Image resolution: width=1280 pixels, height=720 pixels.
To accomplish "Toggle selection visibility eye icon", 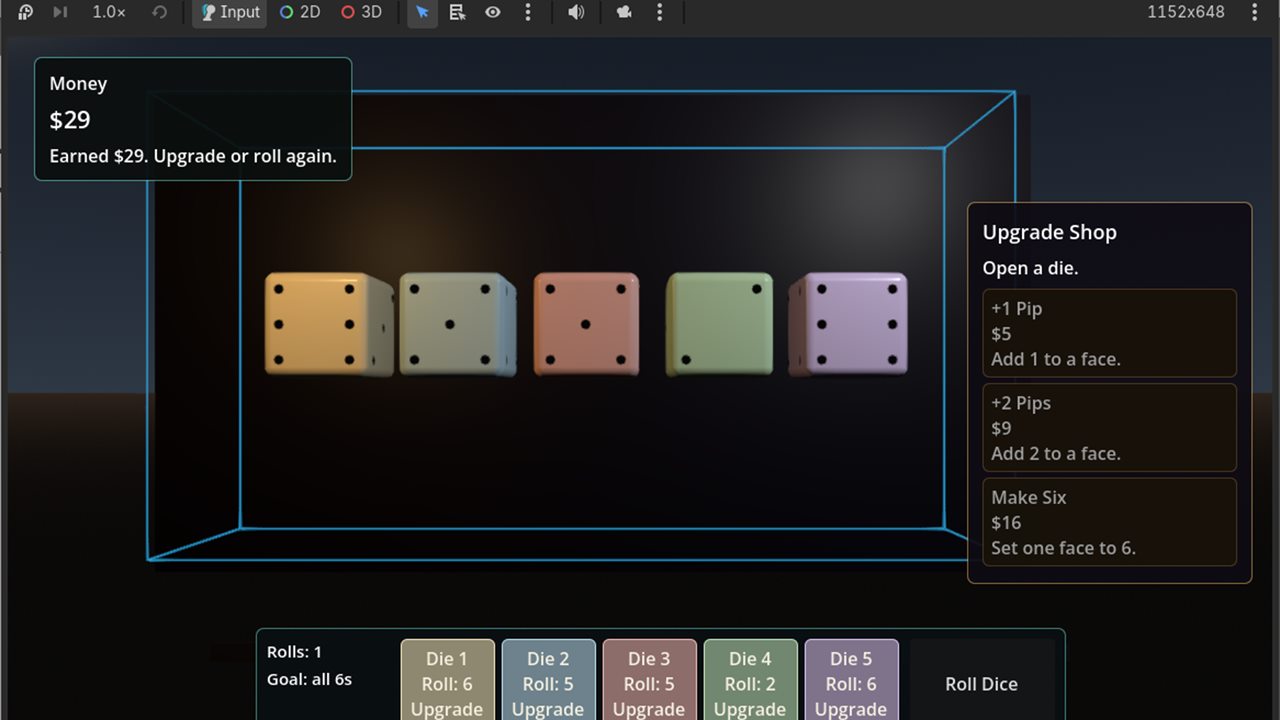I will [x=493, y=12].
